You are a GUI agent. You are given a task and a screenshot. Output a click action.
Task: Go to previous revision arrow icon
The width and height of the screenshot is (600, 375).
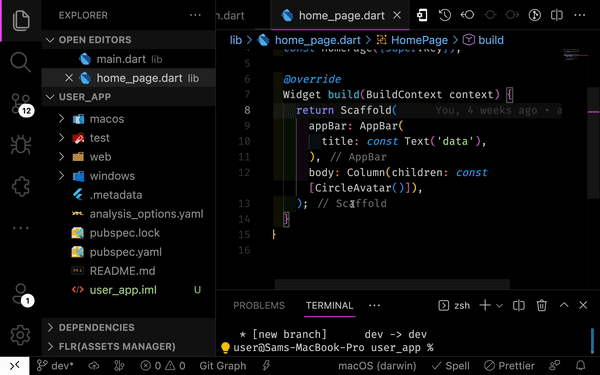pyautogui.click(x=467, y=15)
